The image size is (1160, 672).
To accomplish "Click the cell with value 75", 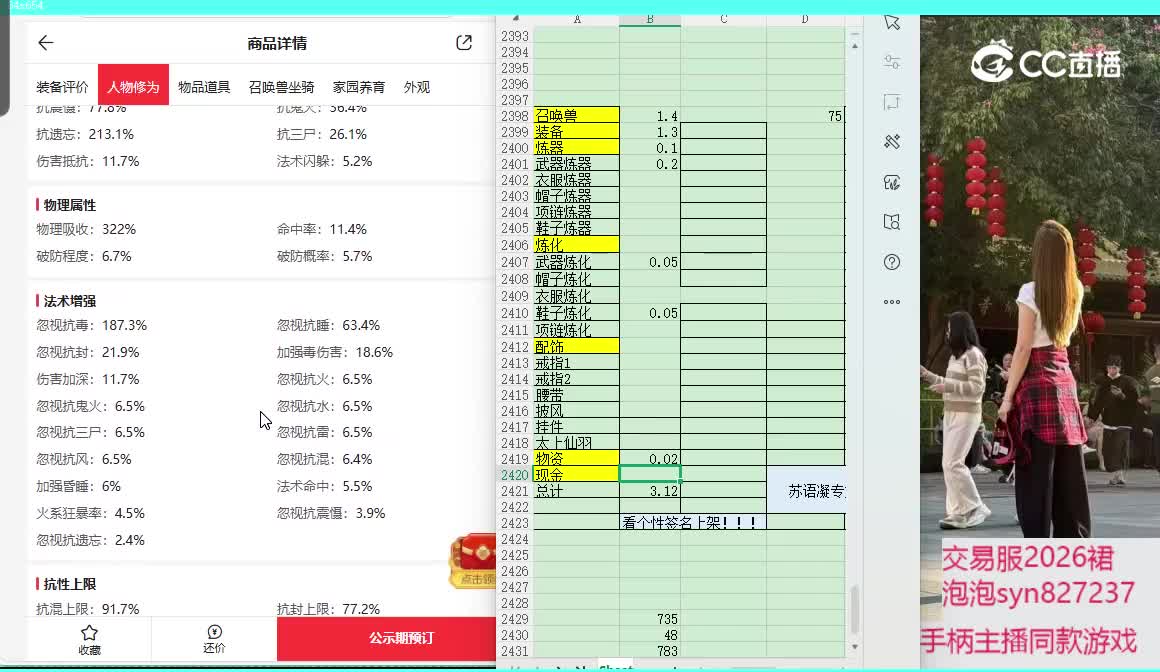I will (806, 116).
